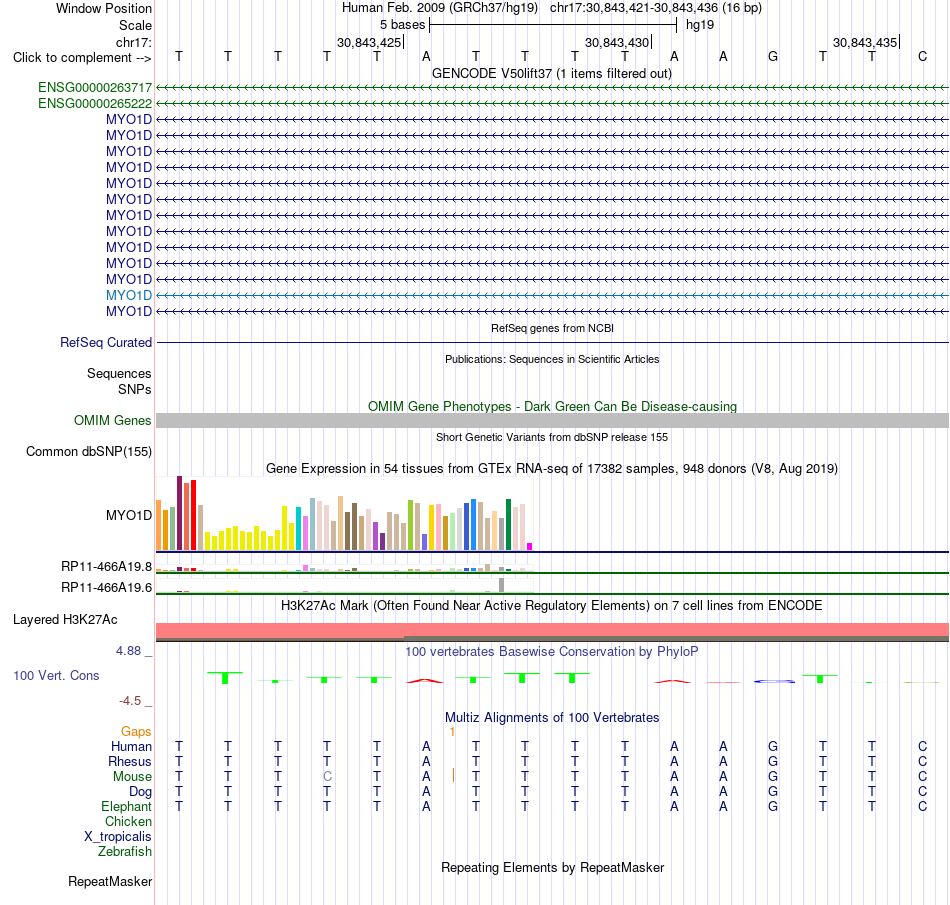
Task: Open Multiz Alignments of 100 Vertebrates title
Action: pyautogui.click(x=552, y=718)
